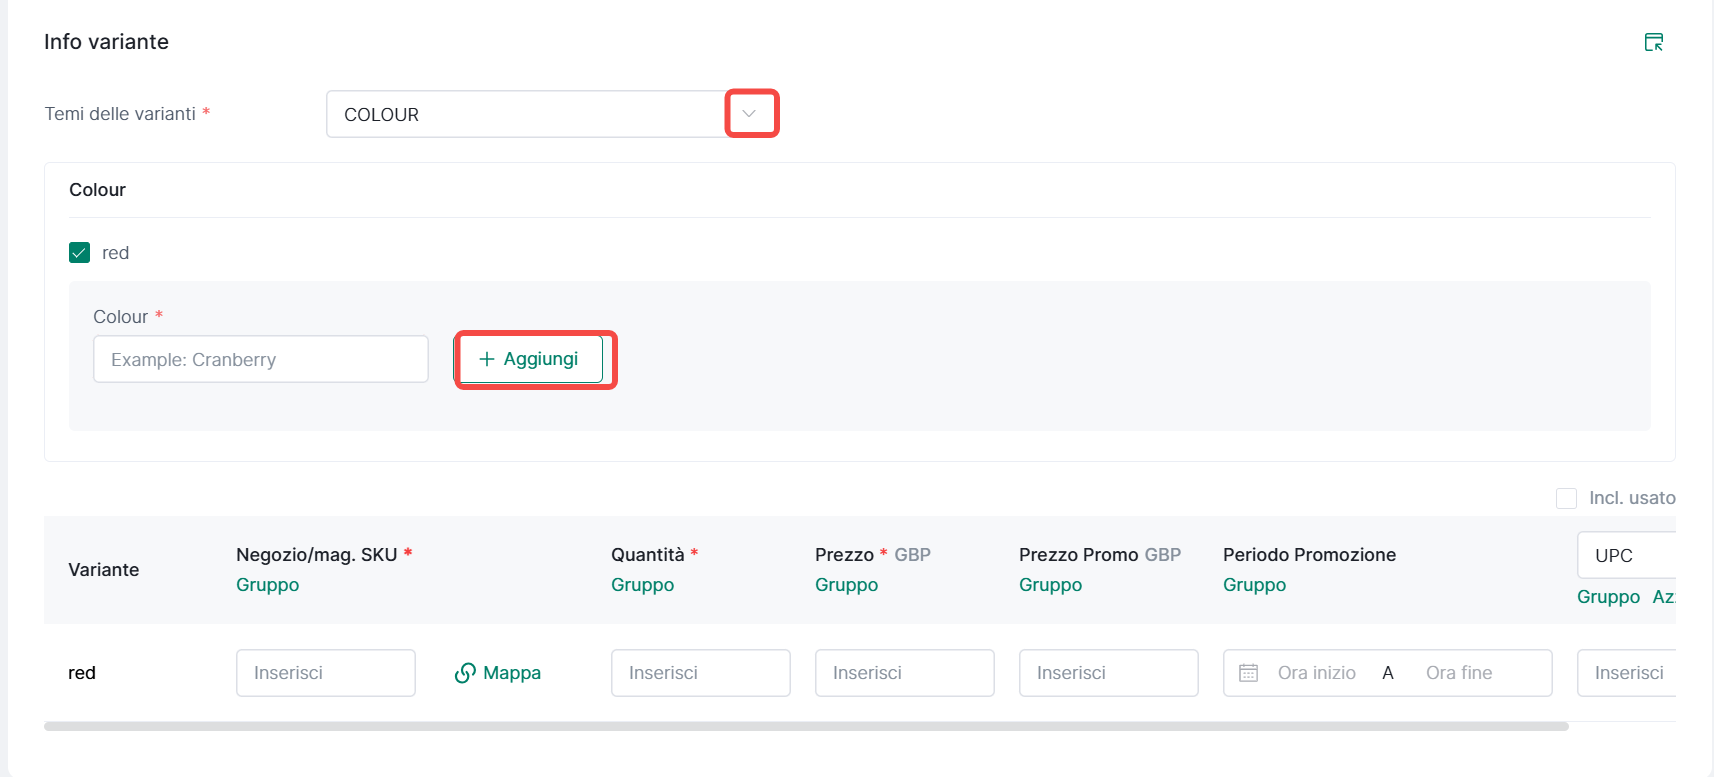Click Gruppo under Periodo Promozione
This screenshot has width=1714, height=777.
tap(1254, 585)
